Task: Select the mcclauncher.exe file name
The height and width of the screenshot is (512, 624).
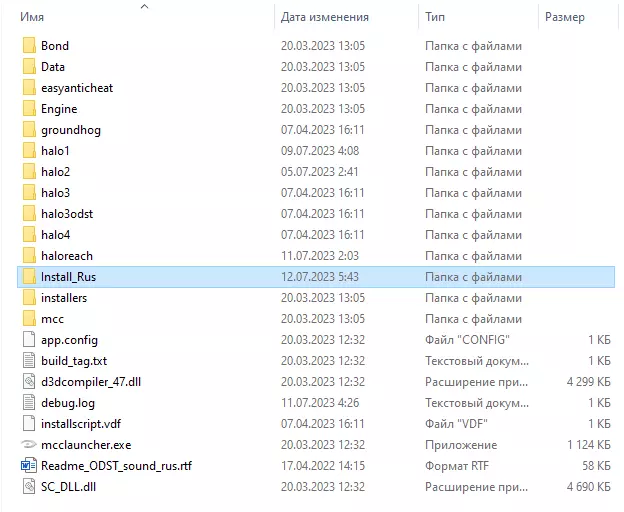Action: 86,445
